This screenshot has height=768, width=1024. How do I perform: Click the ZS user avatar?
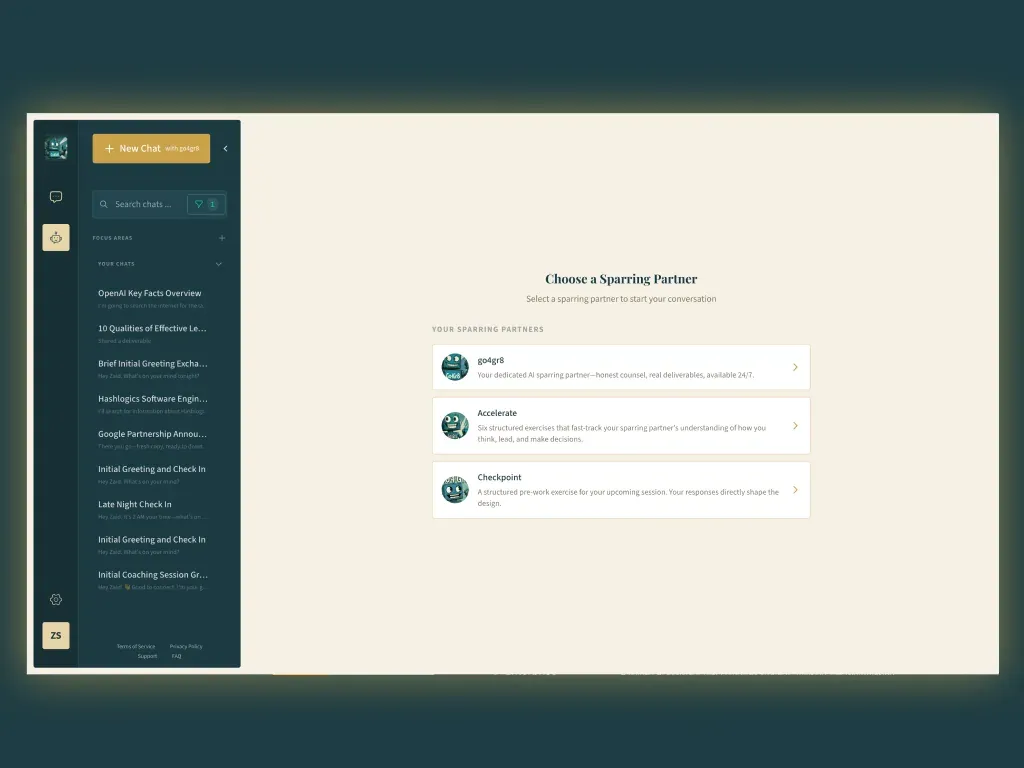56,635
